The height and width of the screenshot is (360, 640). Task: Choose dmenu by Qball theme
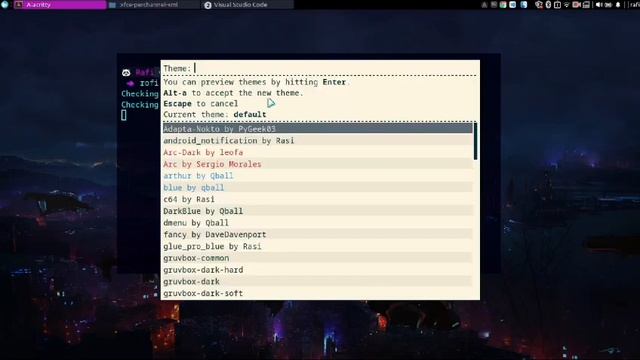point(318,223)
